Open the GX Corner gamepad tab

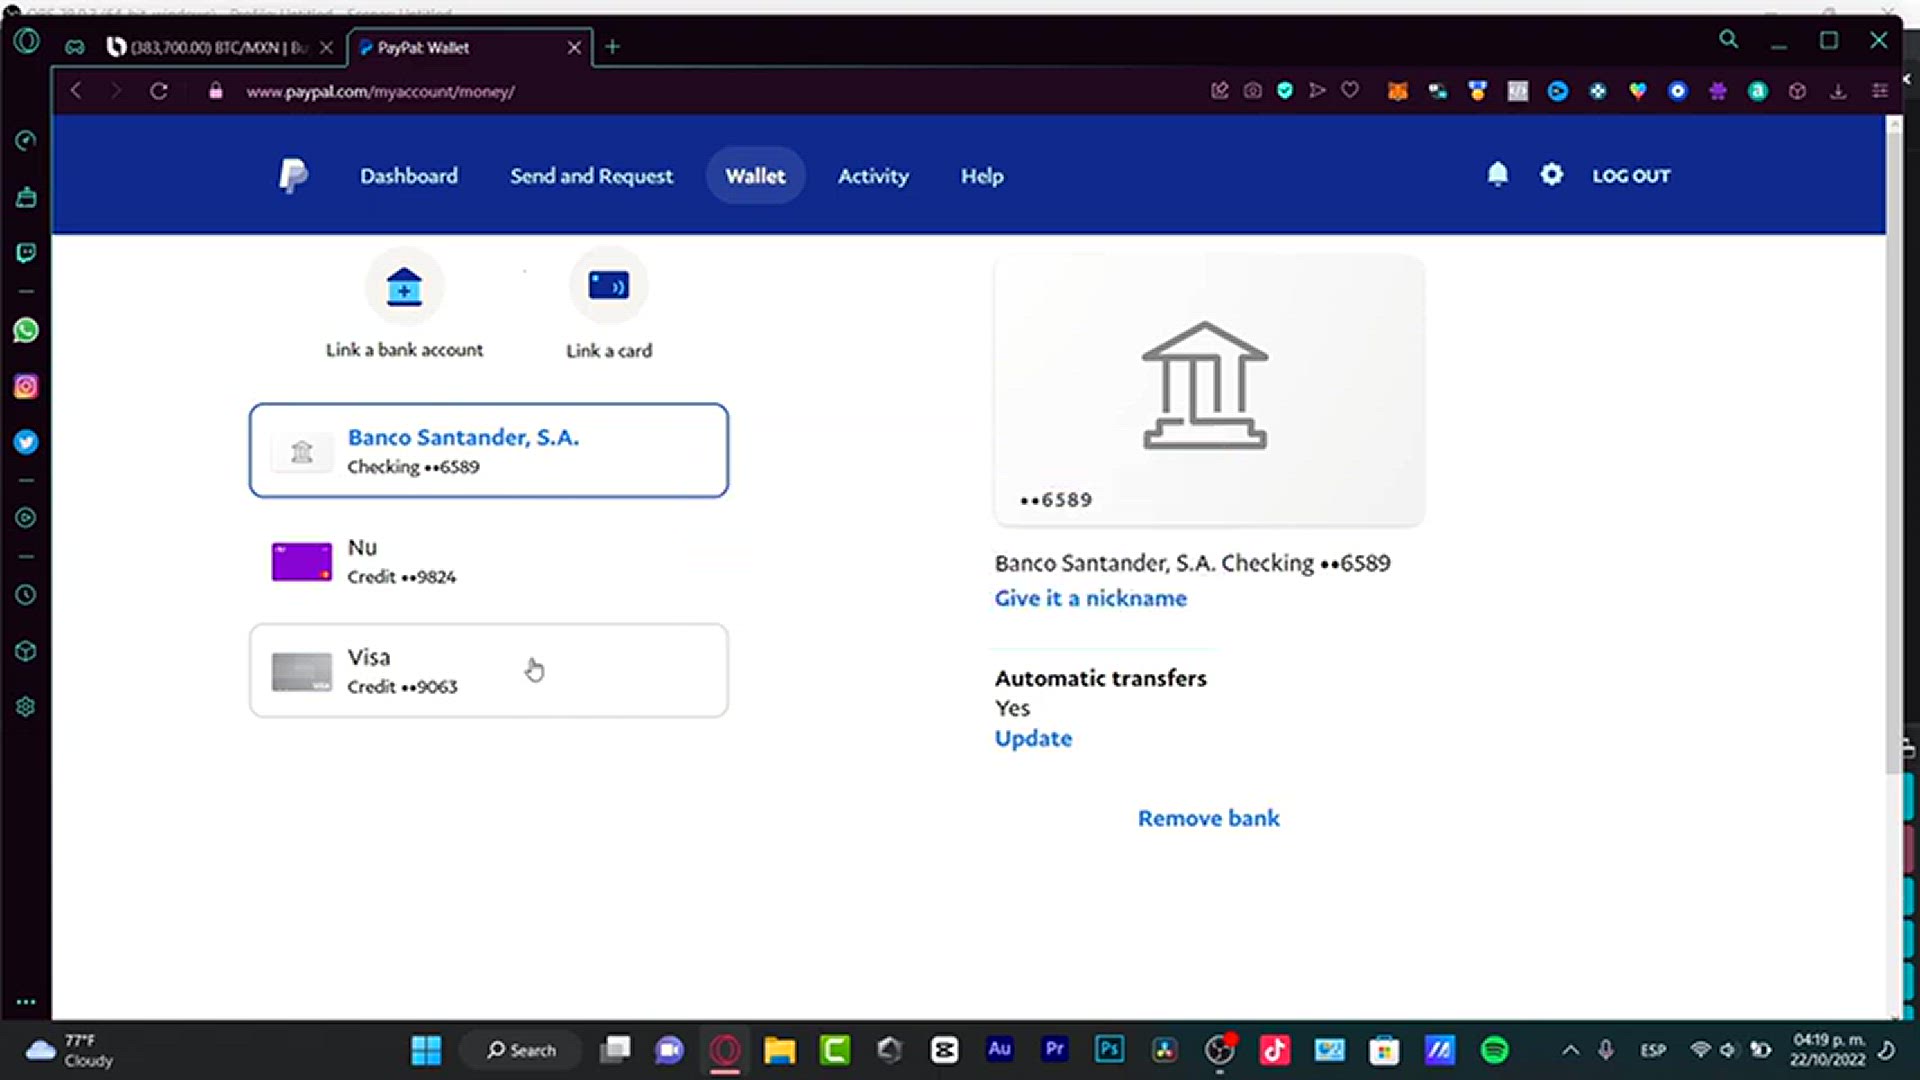pos(75,47)
